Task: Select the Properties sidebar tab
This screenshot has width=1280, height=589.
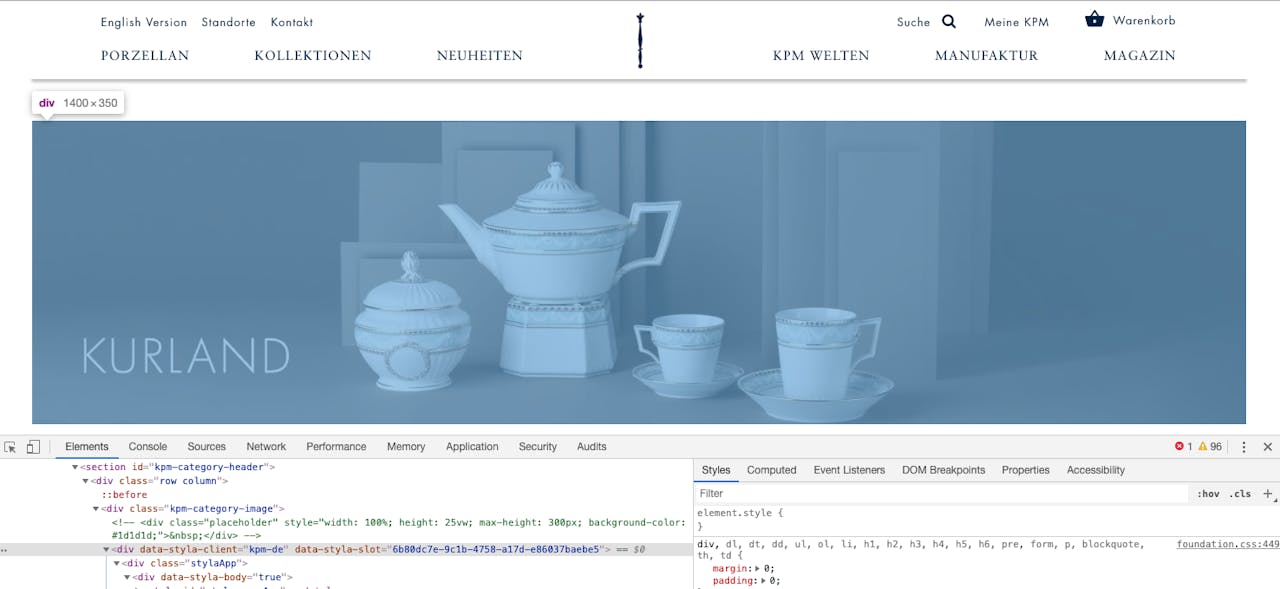Action: (1026, 470)
